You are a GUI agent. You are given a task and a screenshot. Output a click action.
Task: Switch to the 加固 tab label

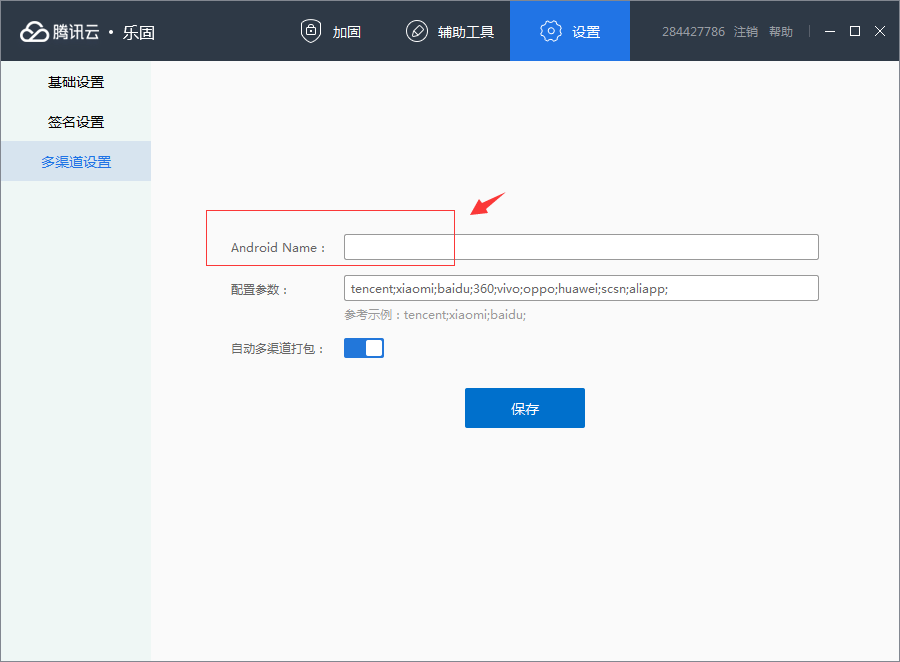347,32
